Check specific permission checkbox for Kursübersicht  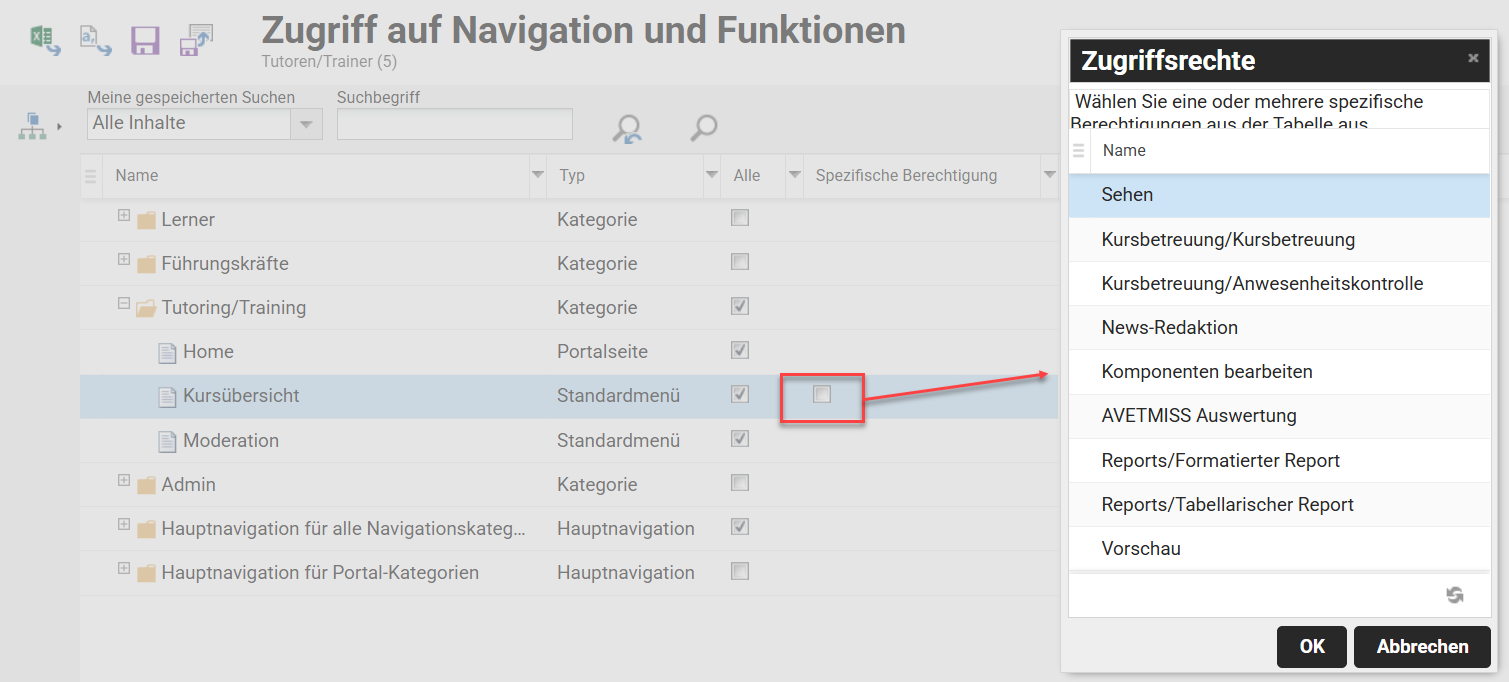(822, 394)
